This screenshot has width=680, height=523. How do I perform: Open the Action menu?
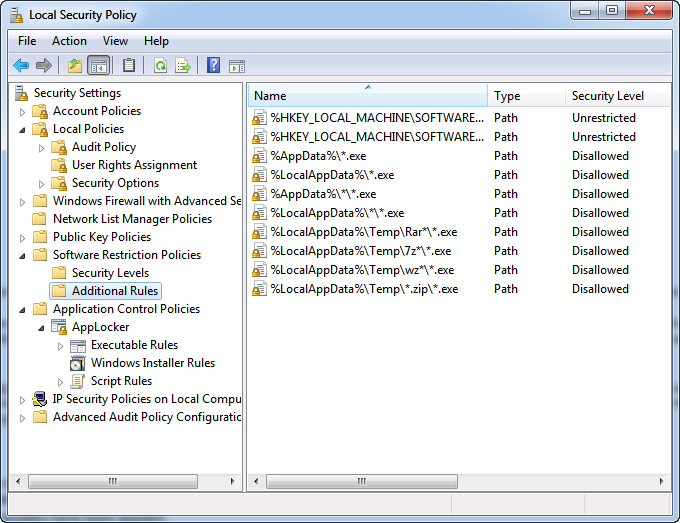pyautogui.click(x=69, y=41)
